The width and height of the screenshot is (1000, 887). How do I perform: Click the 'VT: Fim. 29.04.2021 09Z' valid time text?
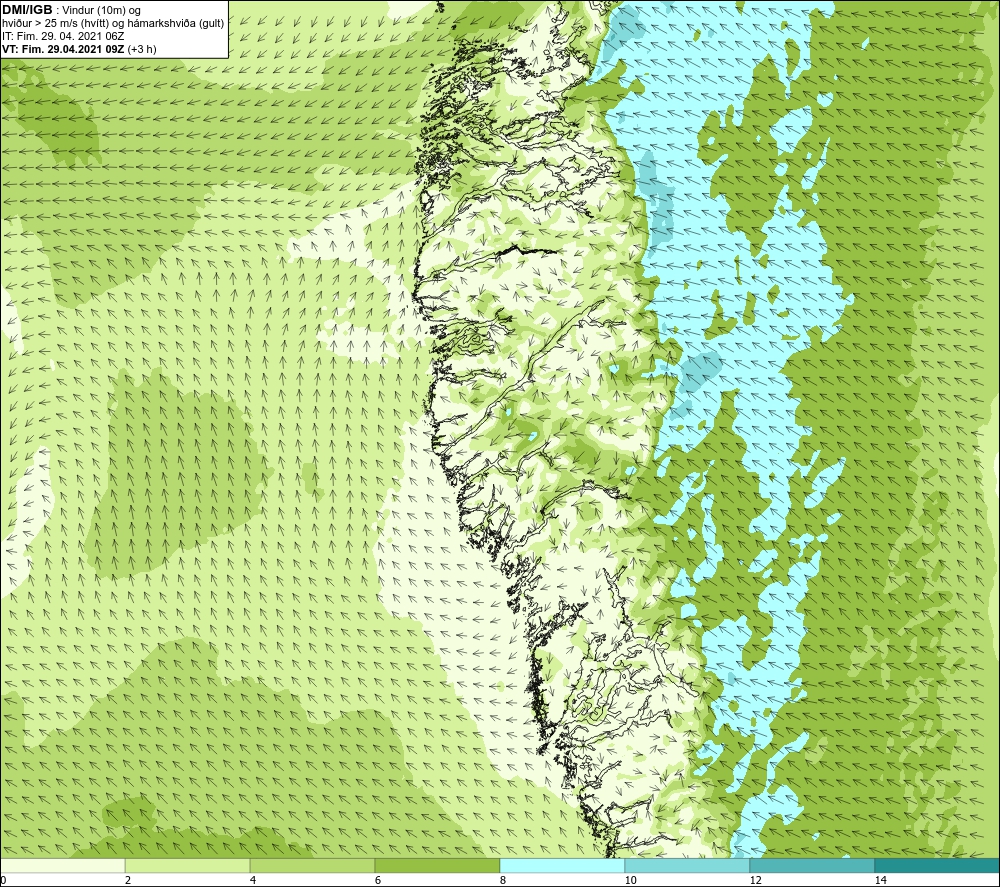click(64, 49)
